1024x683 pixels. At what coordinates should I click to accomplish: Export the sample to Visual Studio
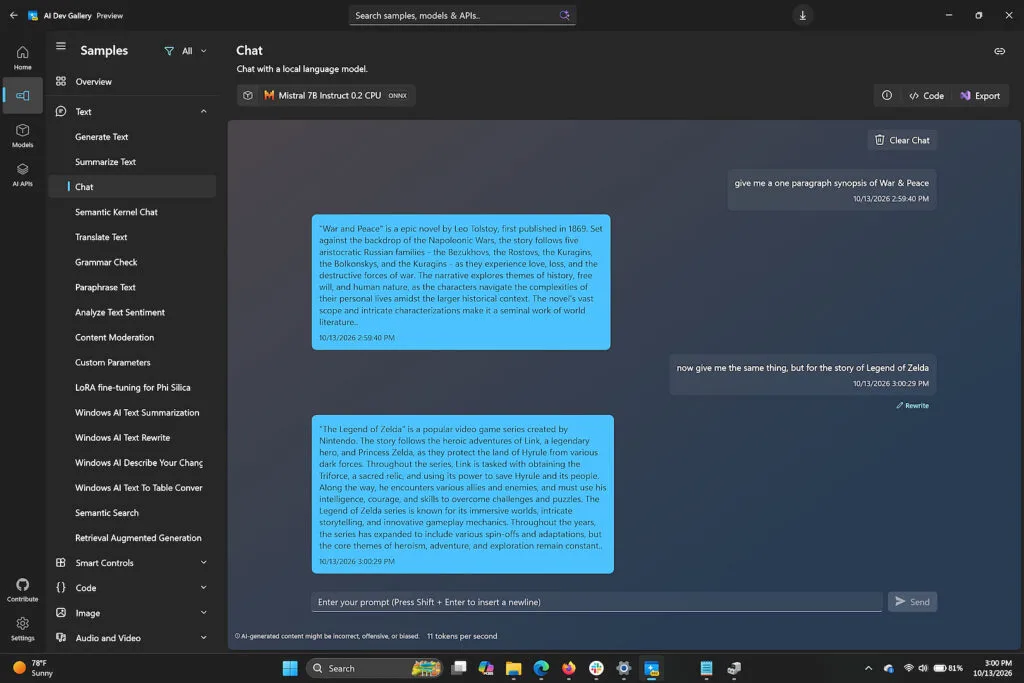coord(980,95)
